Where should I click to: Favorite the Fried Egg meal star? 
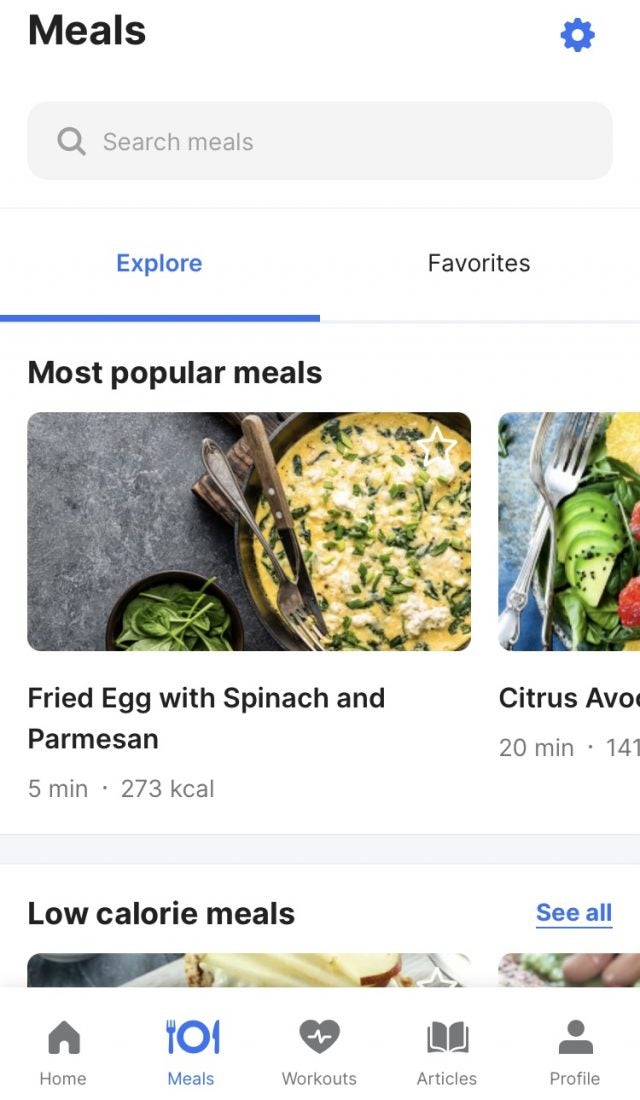coord(437,446)
